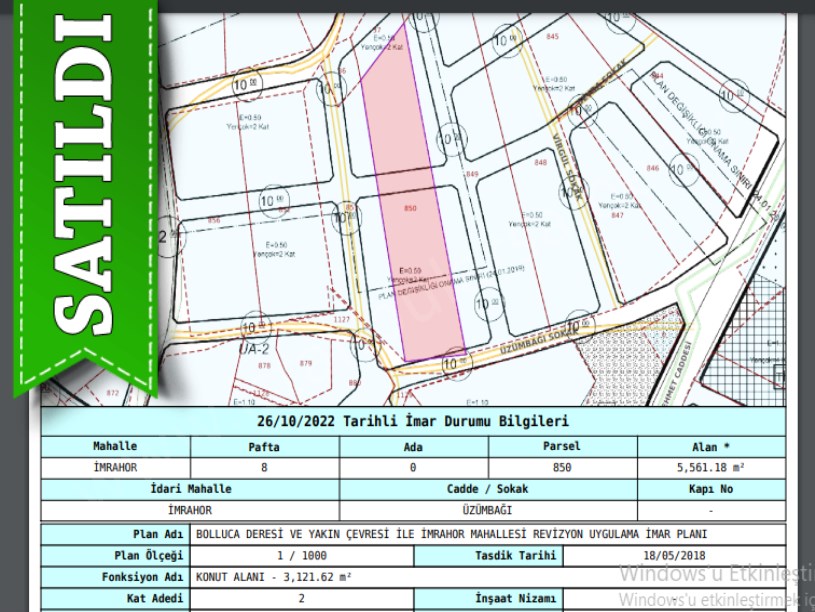Click parcel number 848 on the map
The height and width of the screenshot is (612, 815).
541,162
